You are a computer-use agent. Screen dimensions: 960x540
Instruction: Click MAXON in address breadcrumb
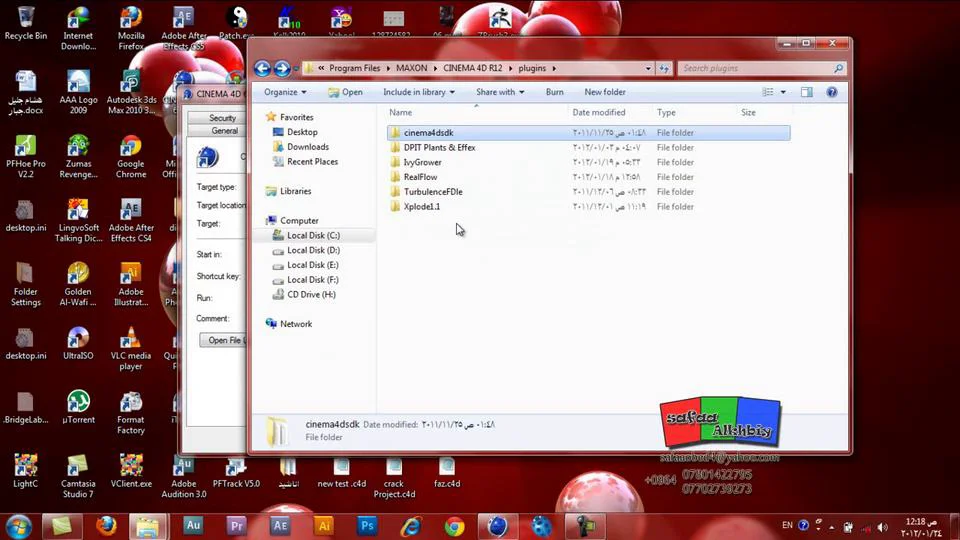411,68
